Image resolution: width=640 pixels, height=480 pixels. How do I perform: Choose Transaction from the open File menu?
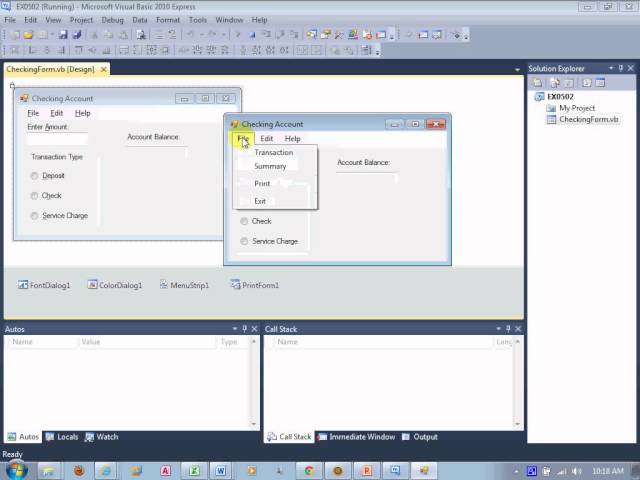click(x=275, y=152)
